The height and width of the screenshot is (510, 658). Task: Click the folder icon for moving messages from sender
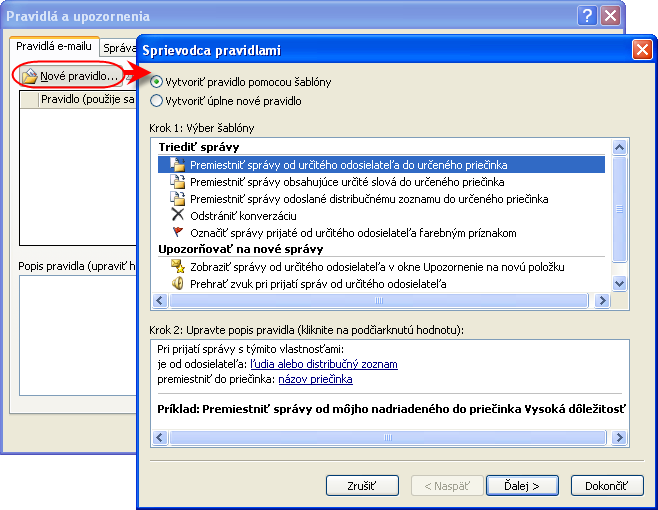click(178, 165)
